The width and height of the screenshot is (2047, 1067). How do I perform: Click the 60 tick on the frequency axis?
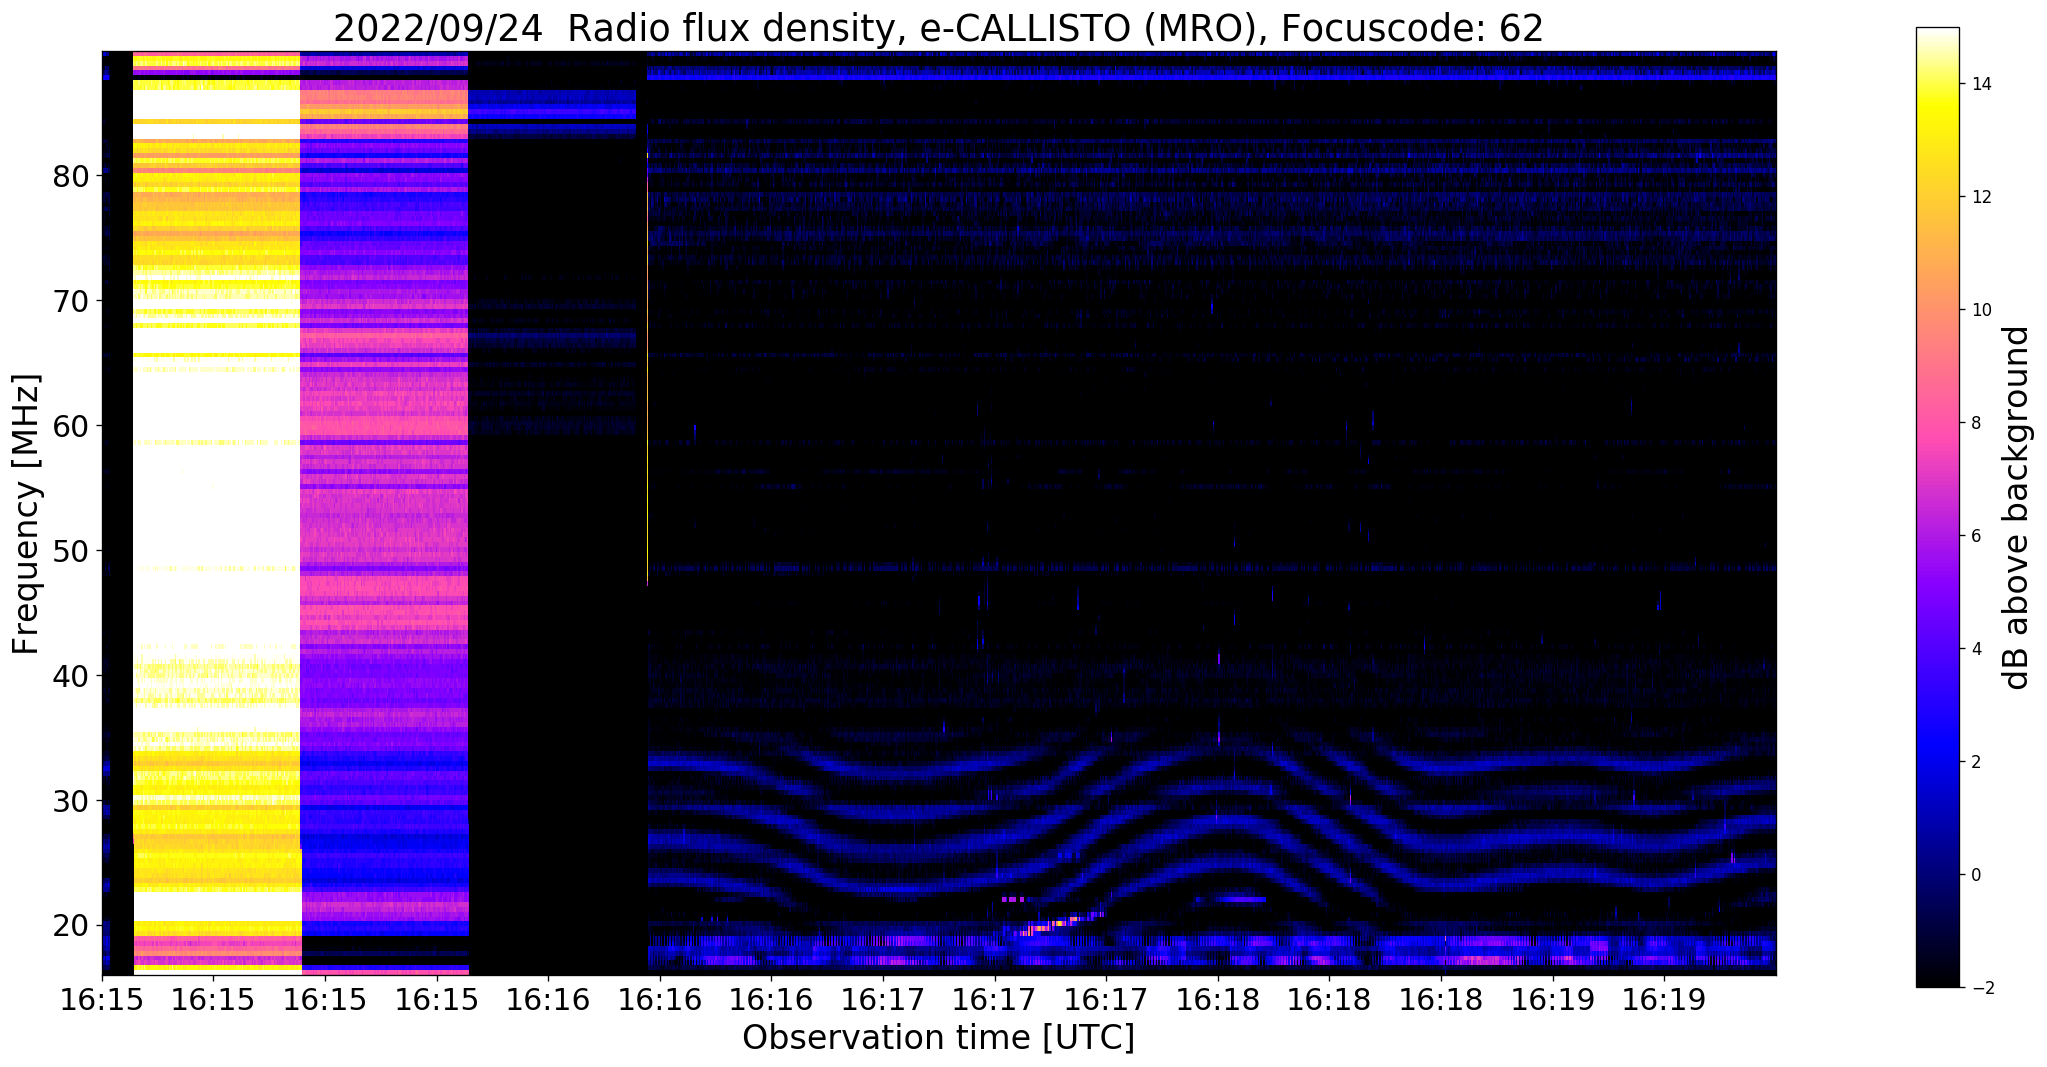pyautogui.click(x=71, y=426)
